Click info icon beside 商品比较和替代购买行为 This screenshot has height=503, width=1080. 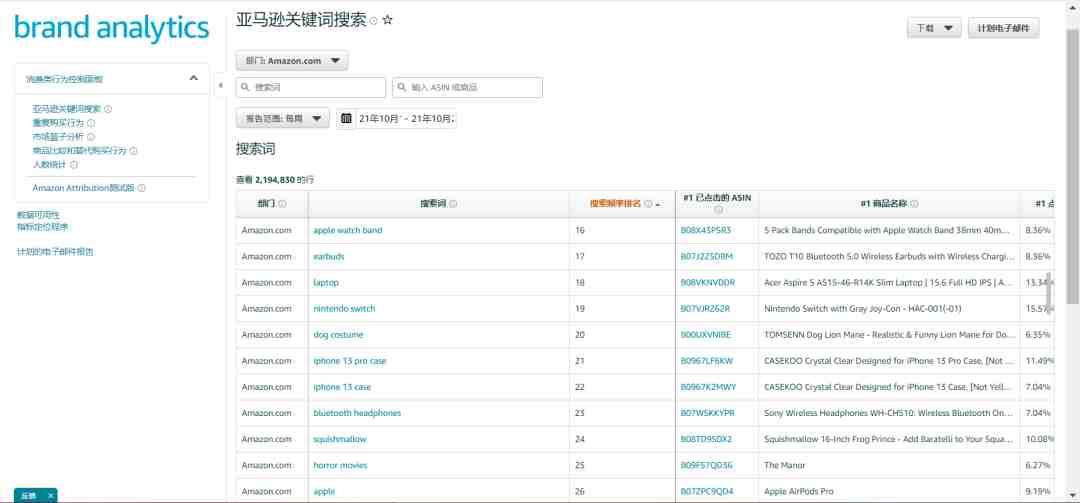click(x=134, y=151)
